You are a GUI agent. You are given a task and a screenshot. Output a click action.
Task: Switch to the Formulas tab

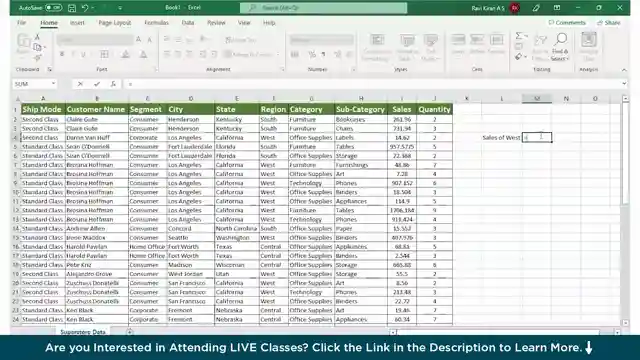tap(156, 23)
